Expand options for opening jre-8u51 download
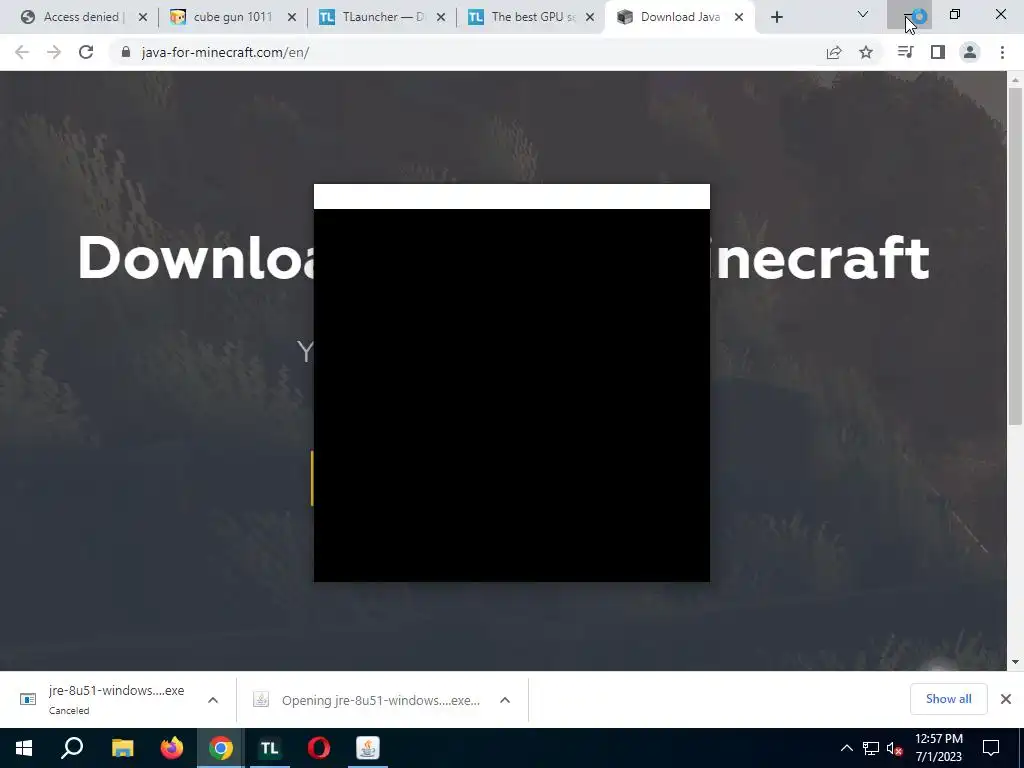 505,700
